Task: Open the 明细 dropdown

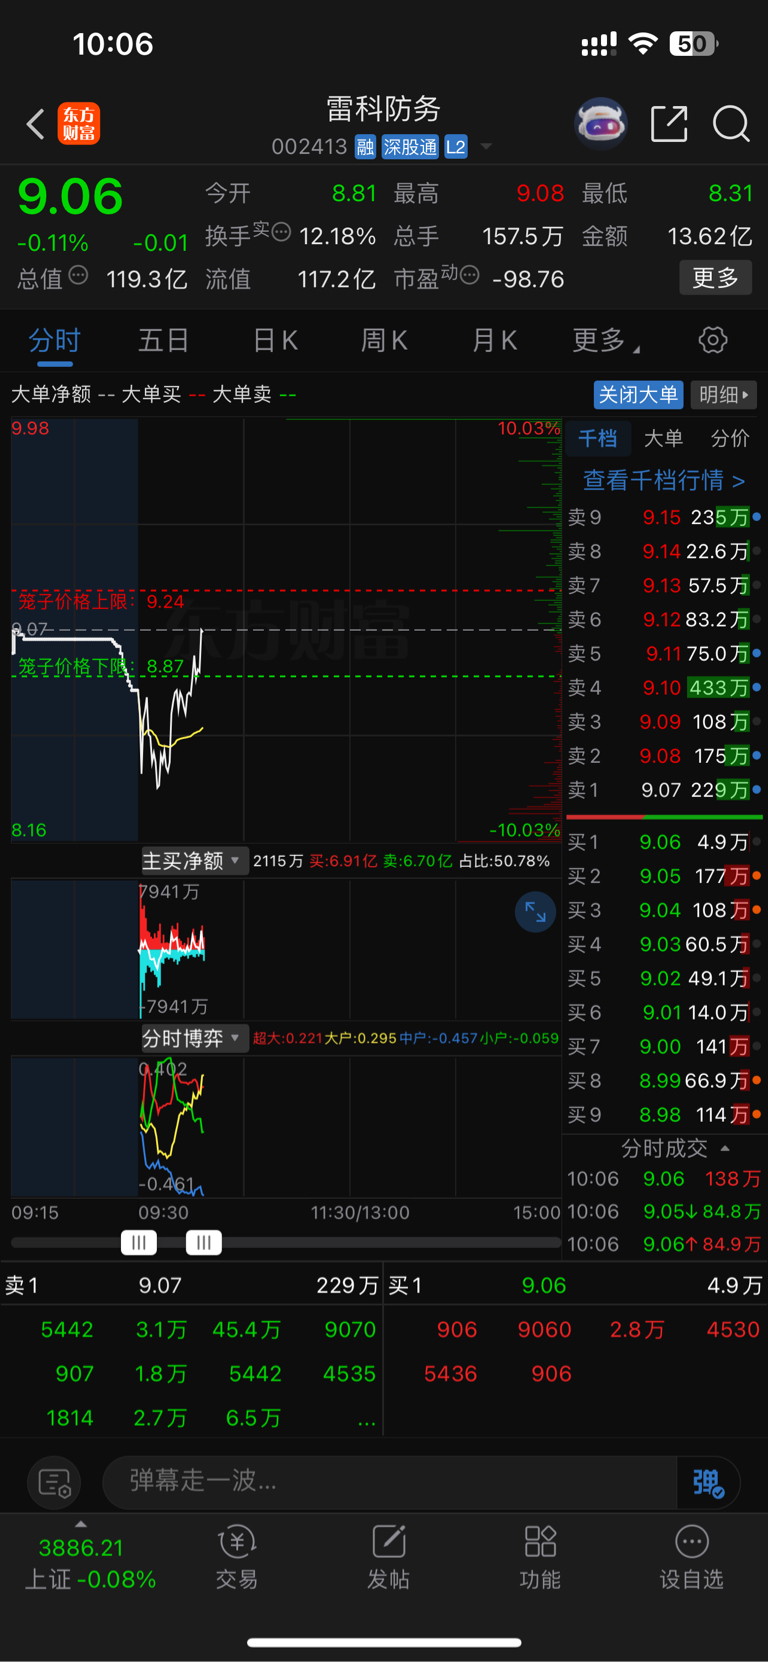Action: pyautogui.click(x=724, y=395)
